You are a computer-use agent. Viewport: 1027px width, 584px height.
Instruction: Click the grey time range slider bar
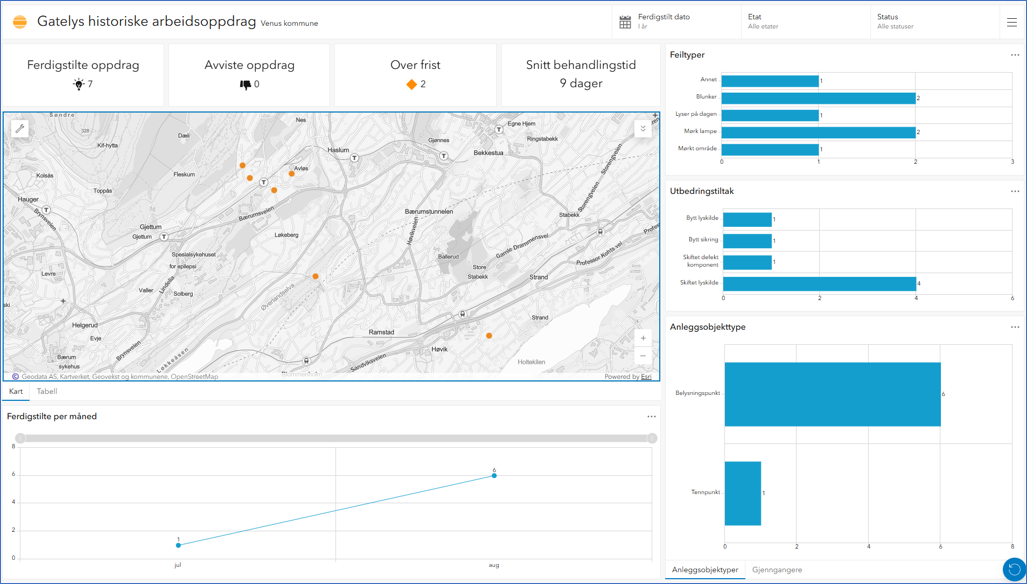coord(336,438)
